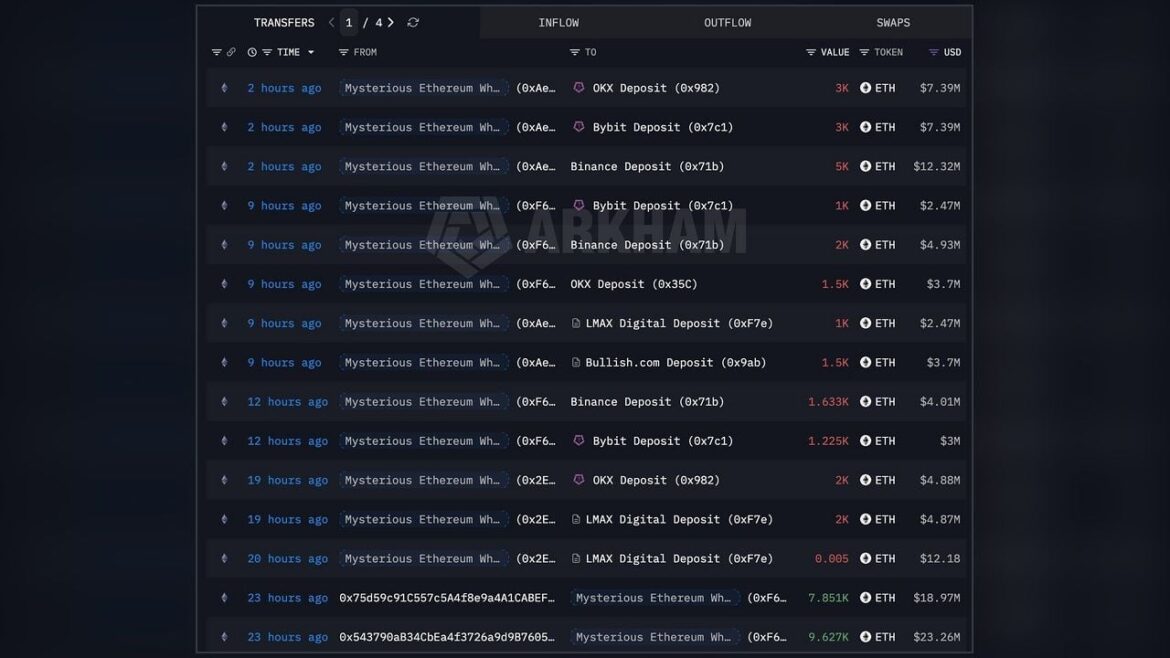This screenshot has height=658, width=1170.
Task: Switch to the OUTFLOW tab
Action: coord(728,22)
